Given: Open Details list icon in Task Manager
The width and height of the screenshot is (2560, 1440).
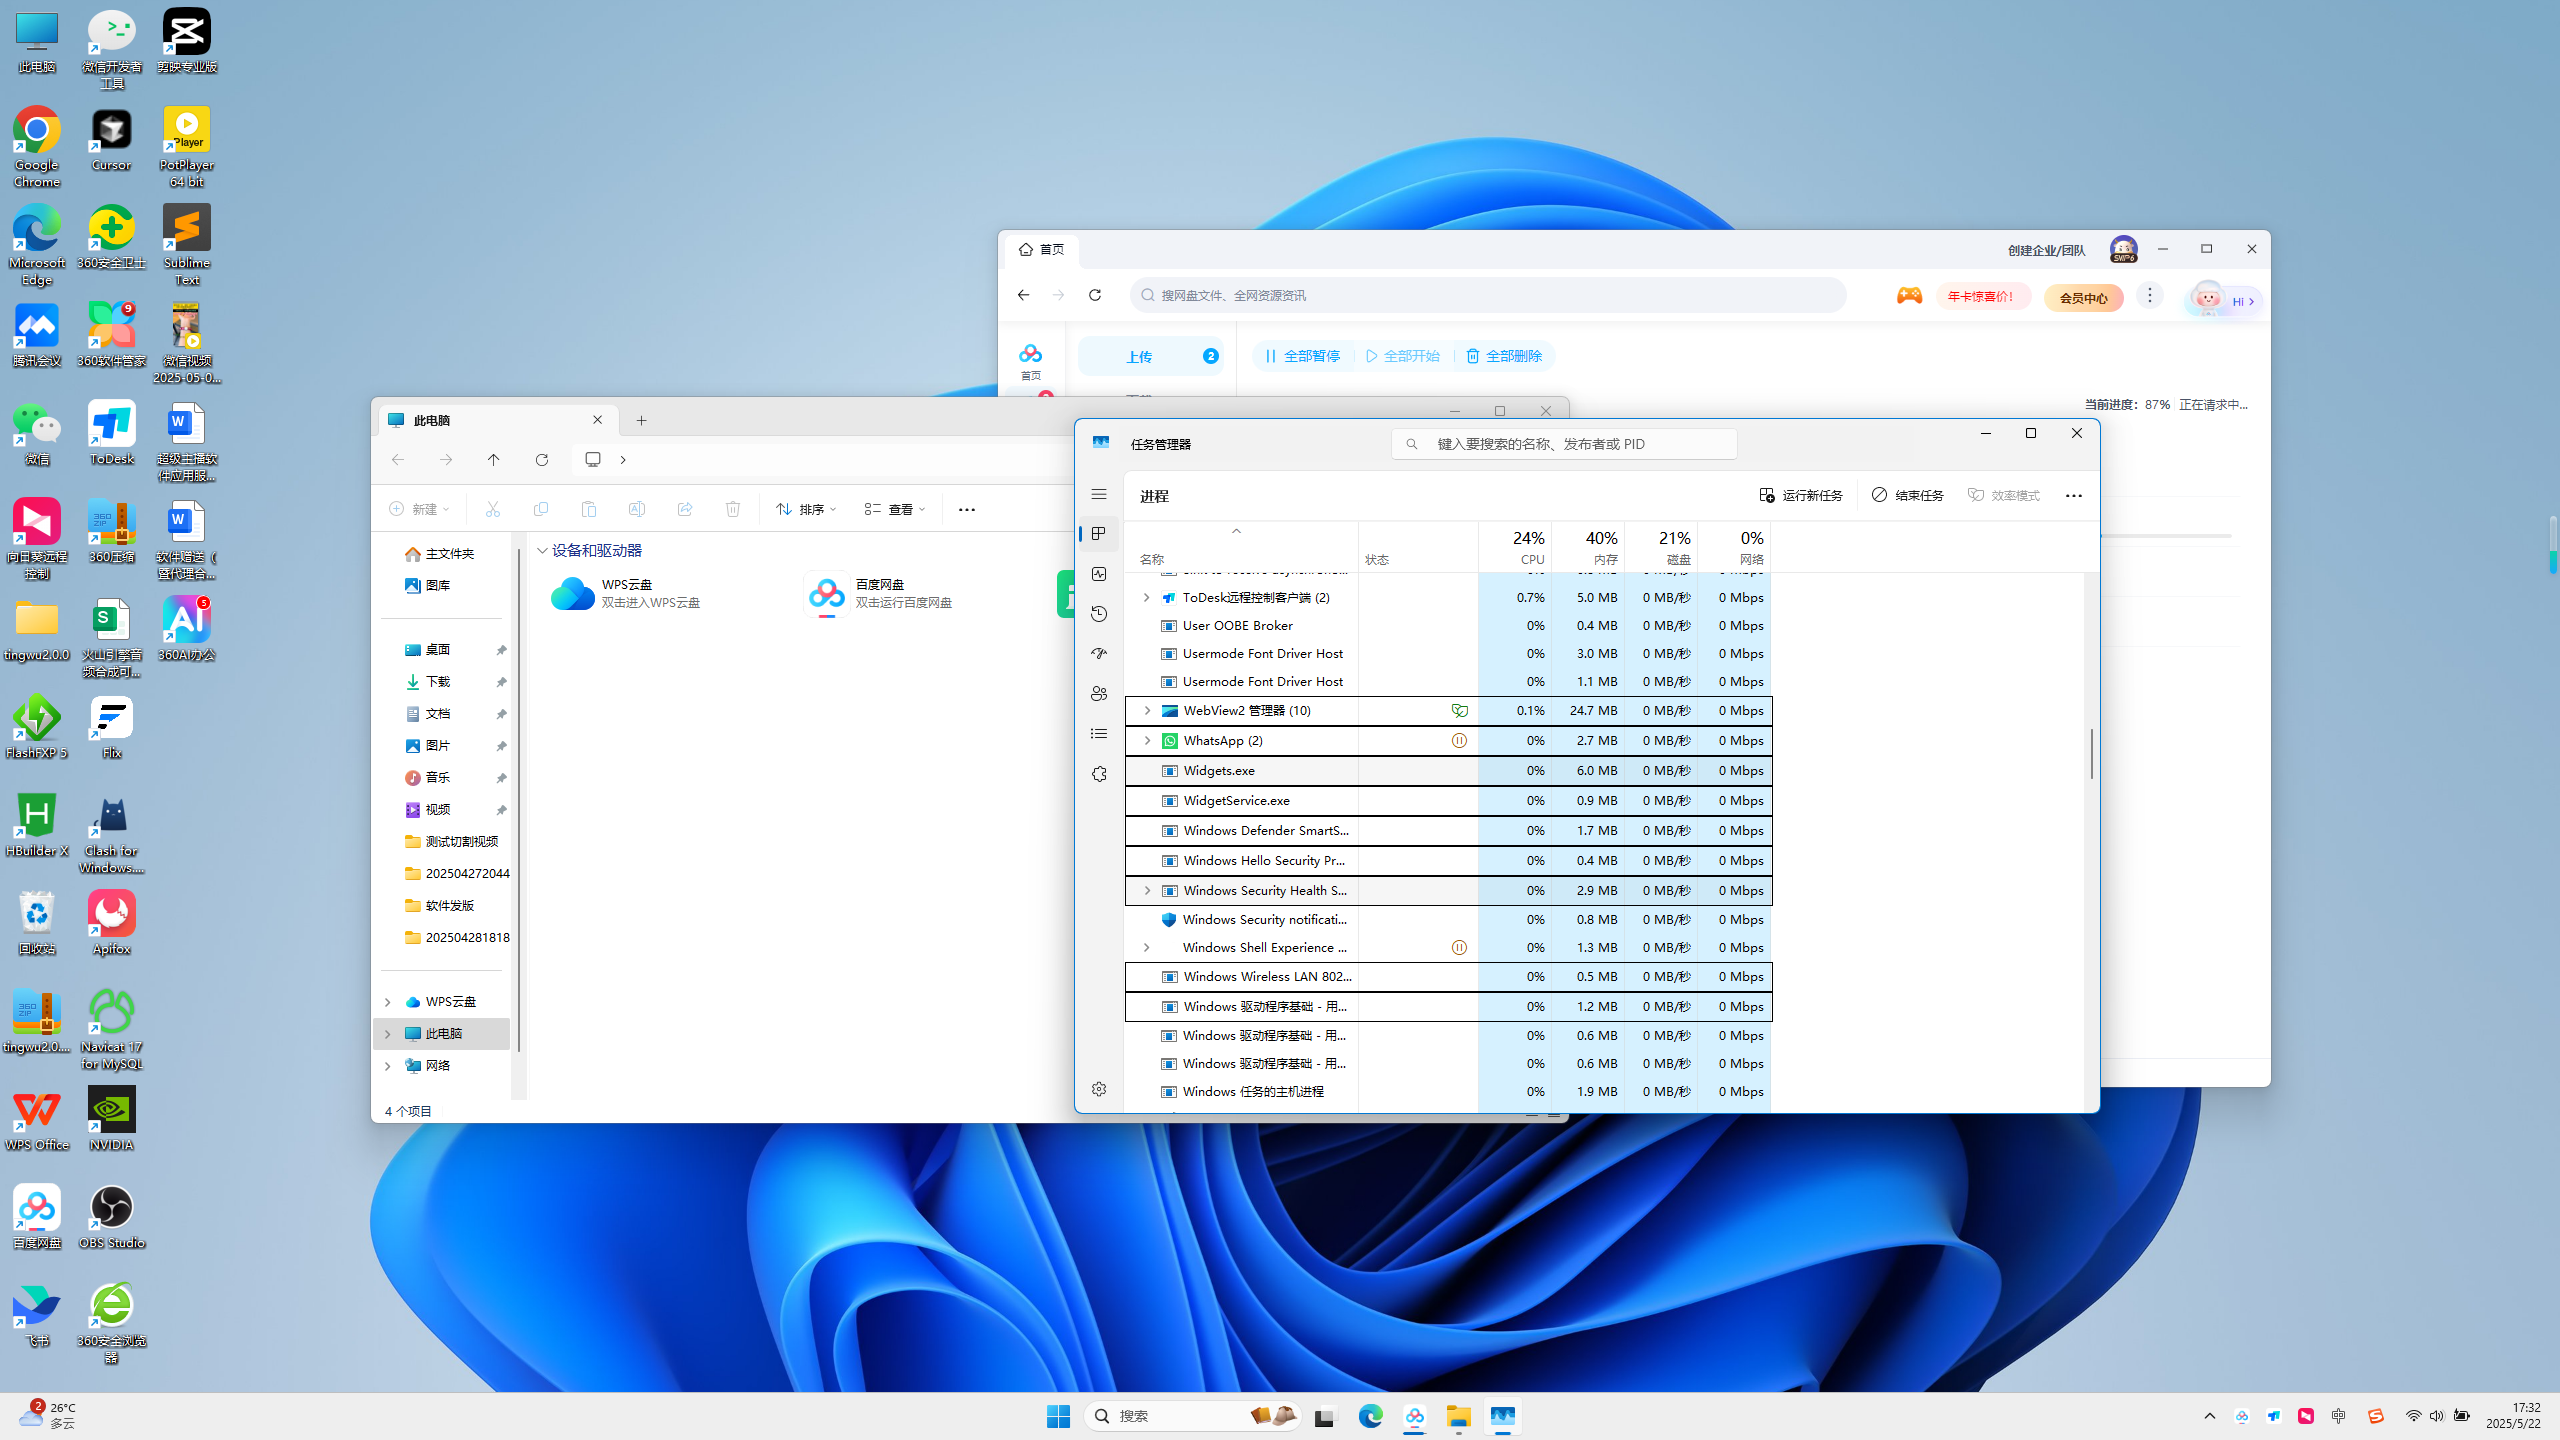Looking at the screenshot, I should (1099, 734).
